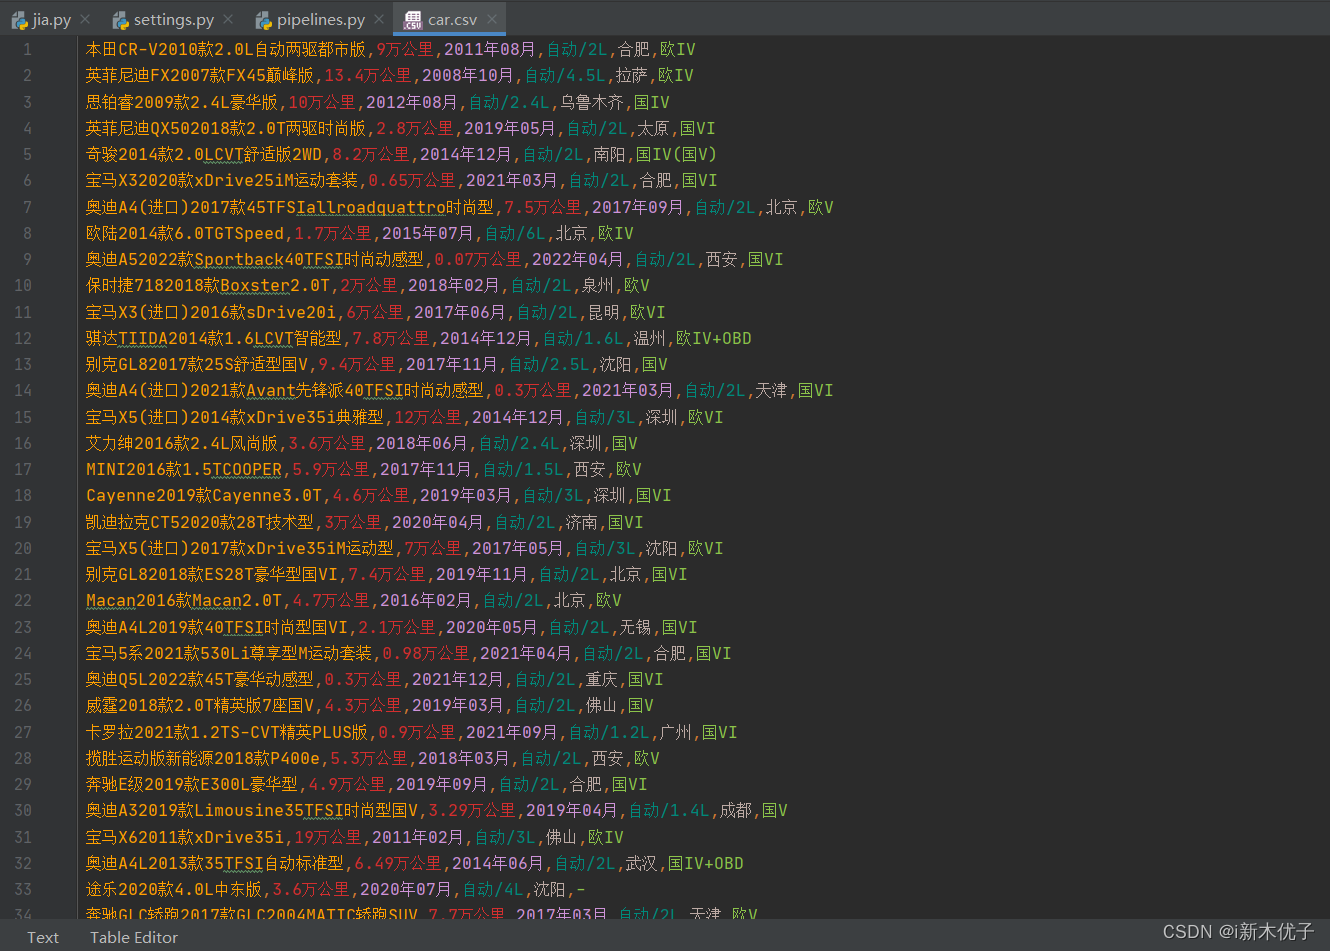
Task: Switch to the pipelines.py tab
Action: pyautogui.click(x=321, y=19)
